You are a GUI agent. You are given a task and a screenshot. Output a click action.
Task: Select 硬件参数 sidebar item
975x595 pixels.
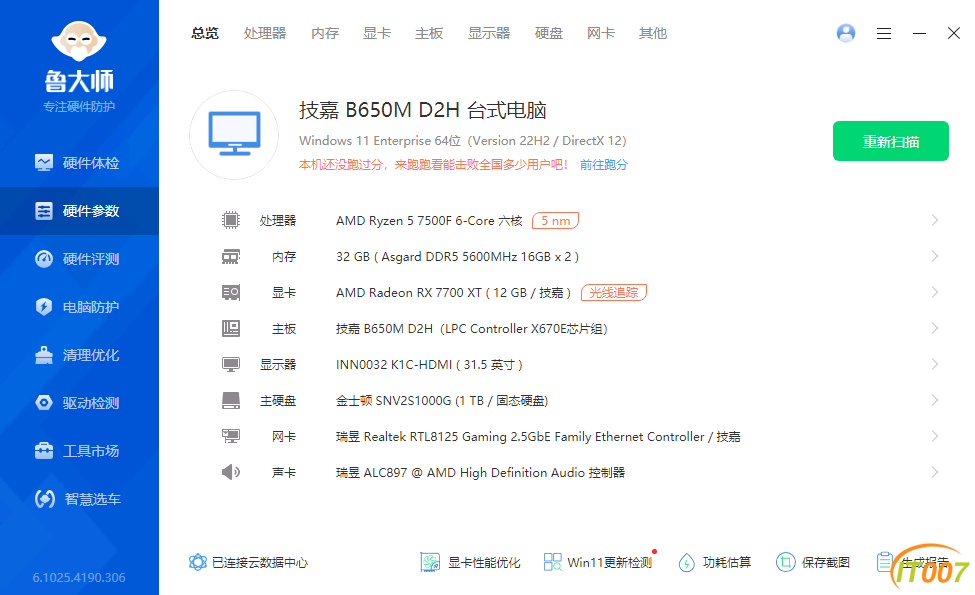click(79, 211)
